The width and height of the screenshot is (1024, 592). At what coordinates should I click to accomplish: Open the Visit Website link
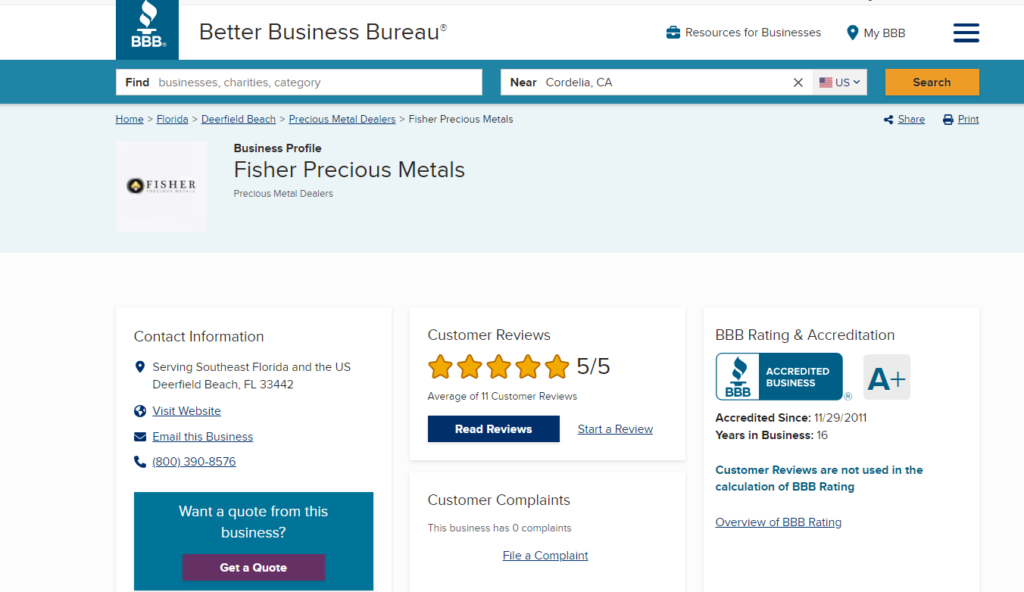[x=187, y=411]
